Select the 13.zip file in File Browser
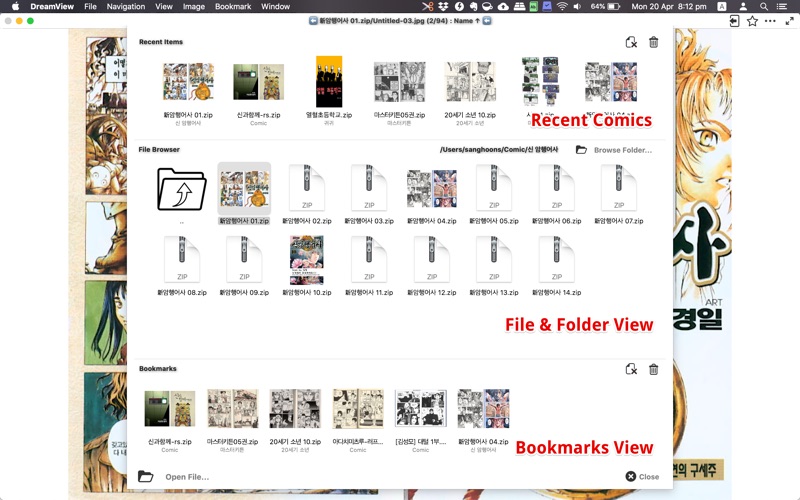 (494, 259)
